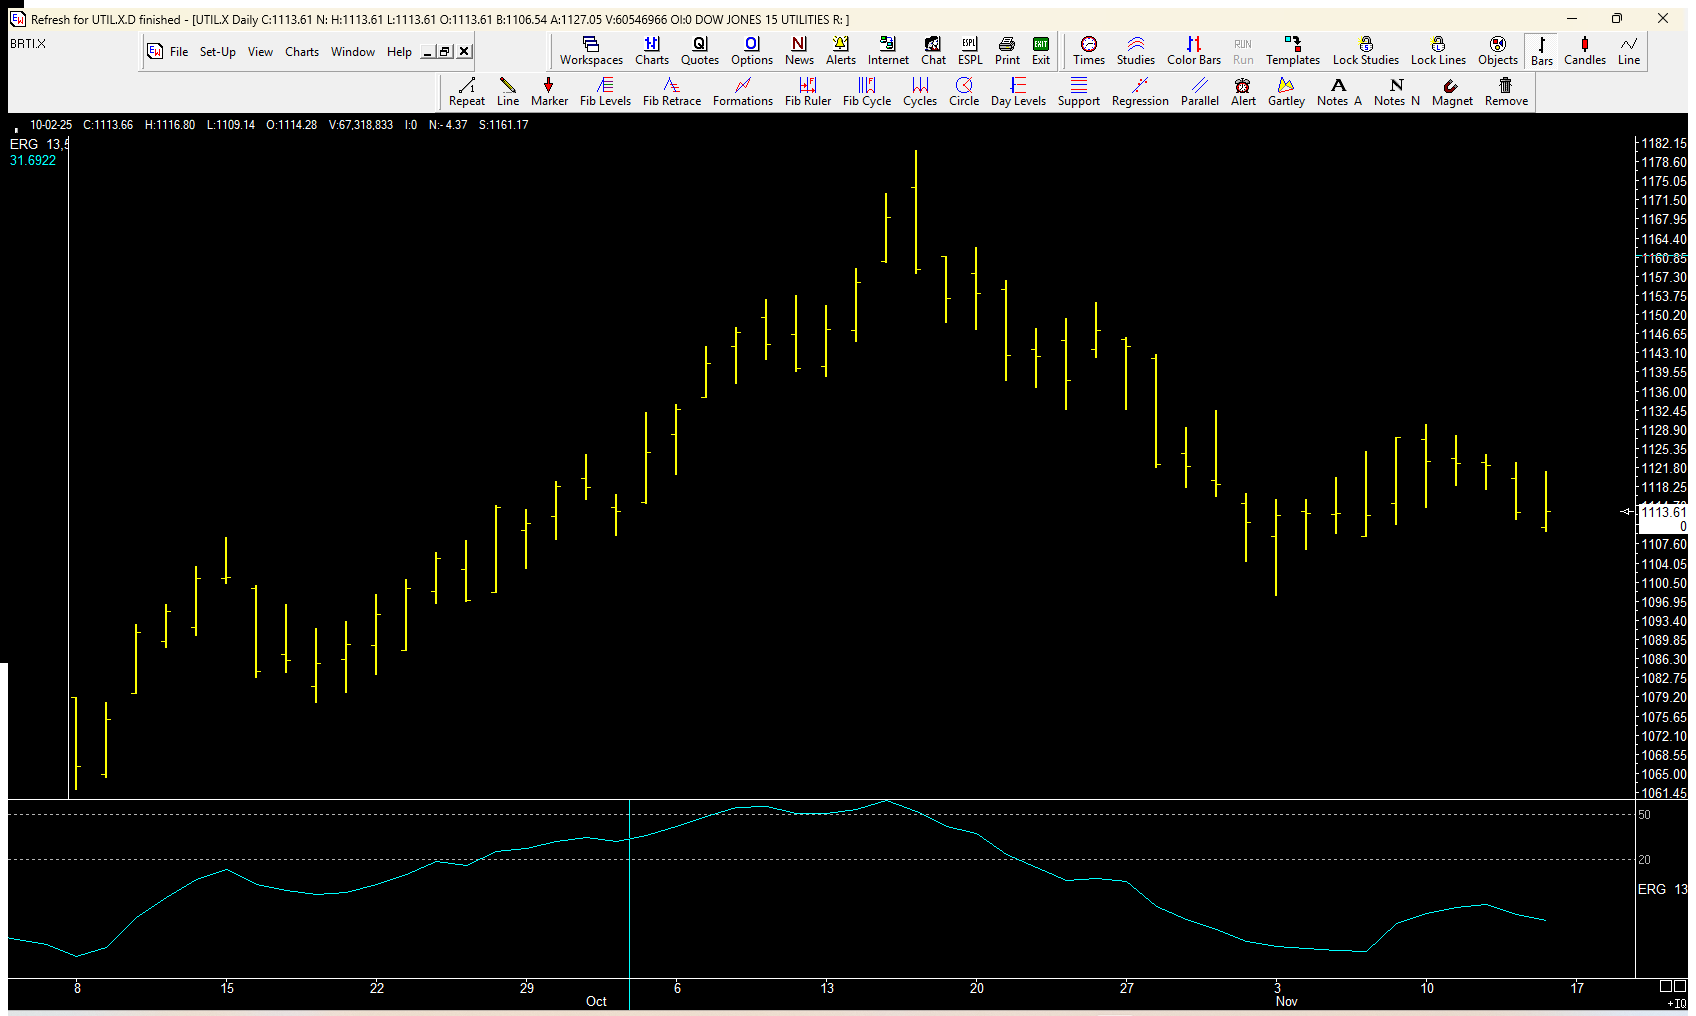
Task: Open the Studies tool
Action: tap(1135, 50)
